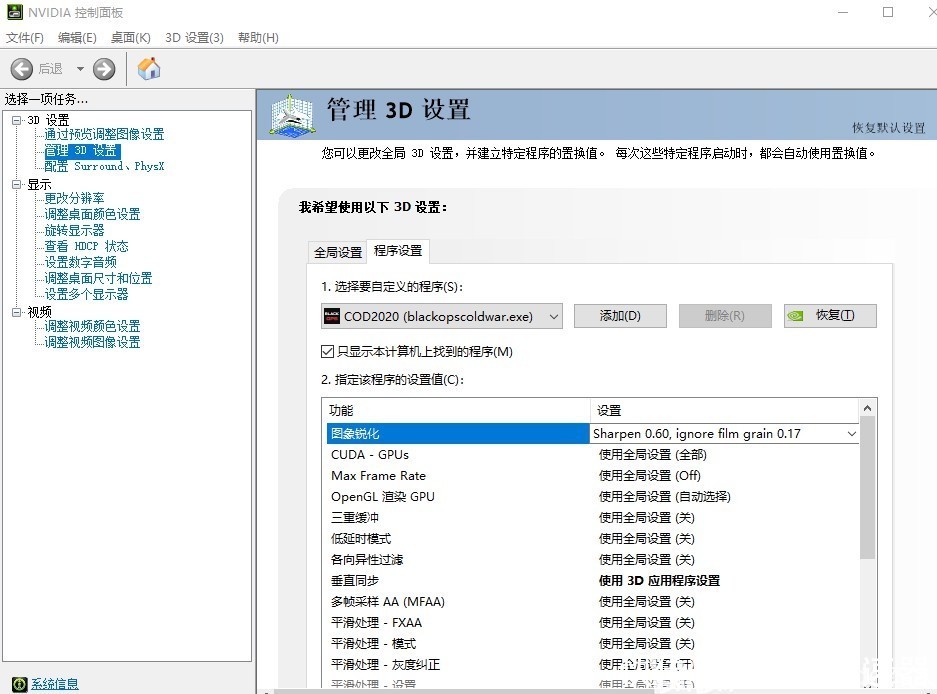Click the home icon in the toolbar
Image resolution: width=937 pixels, height=694 pixels.
tap(146, 69)
